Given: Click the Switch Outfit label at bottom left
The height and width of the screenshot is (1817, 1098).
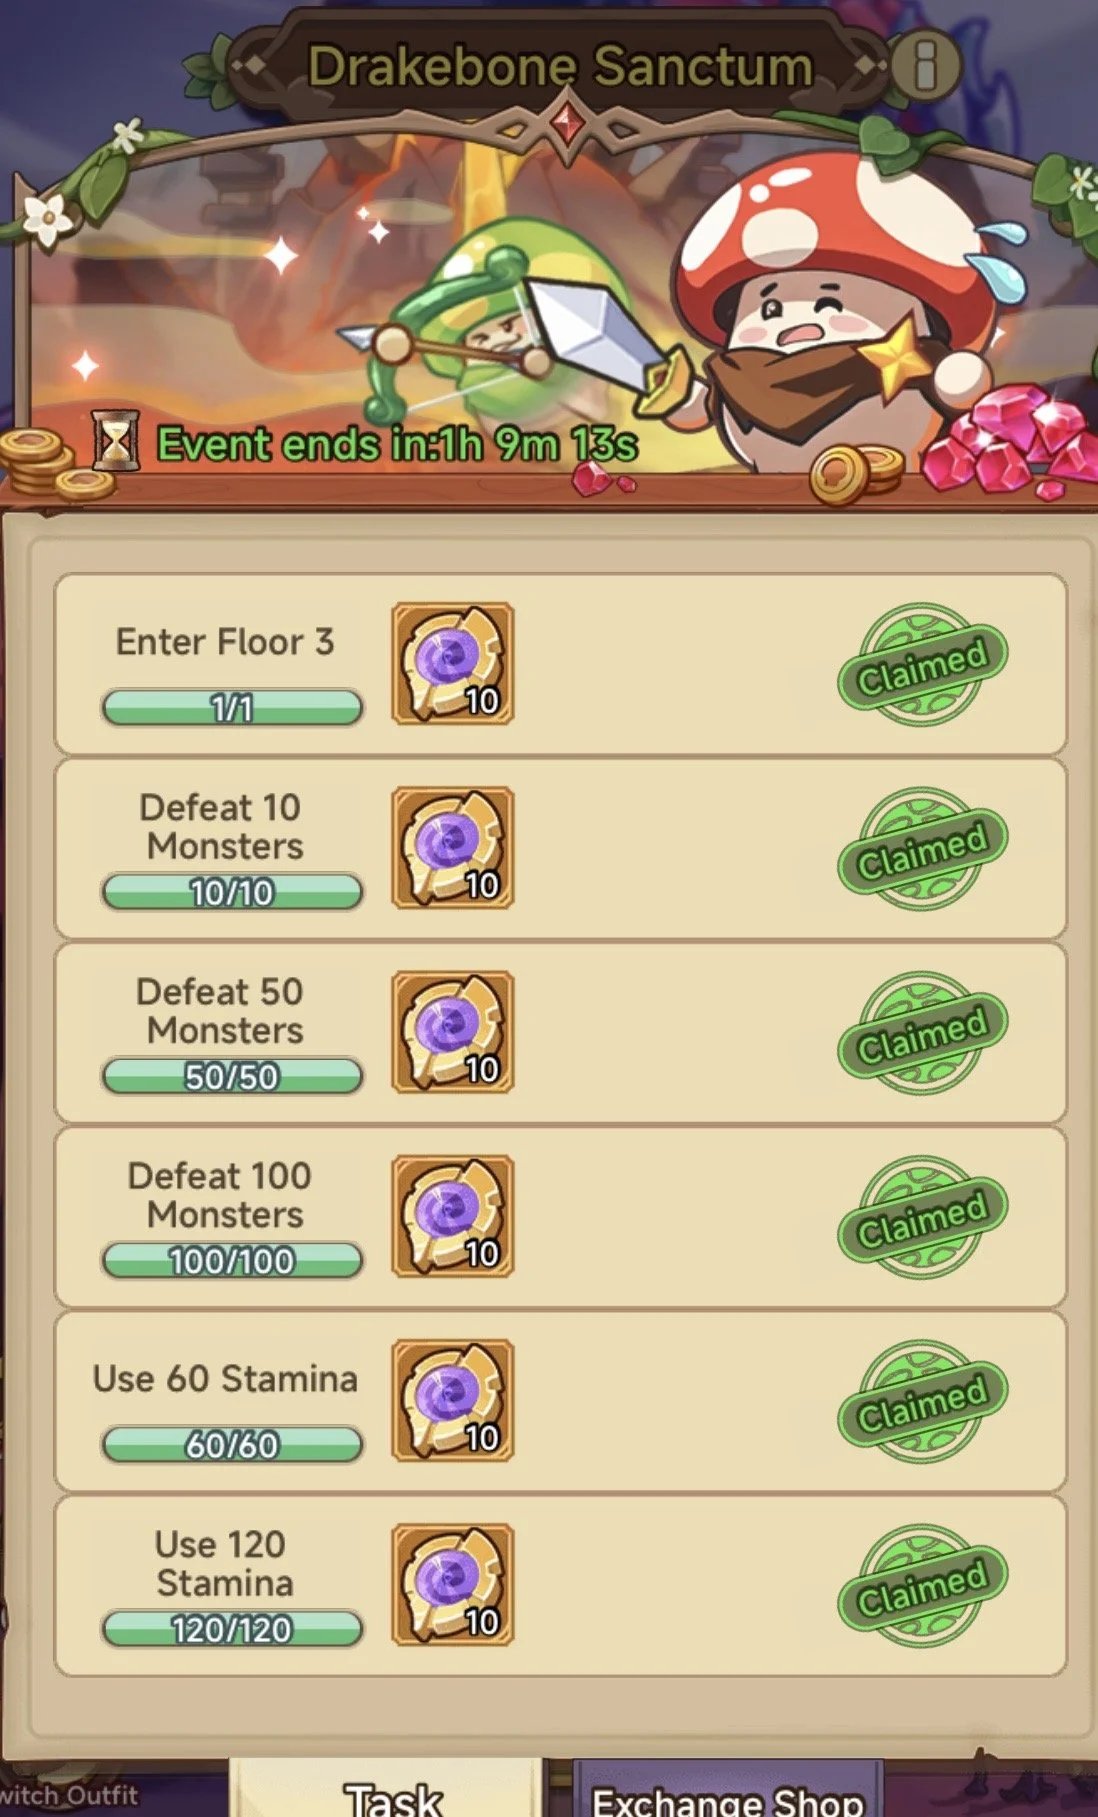Looking at the screenshot, I should point(68,1795).
